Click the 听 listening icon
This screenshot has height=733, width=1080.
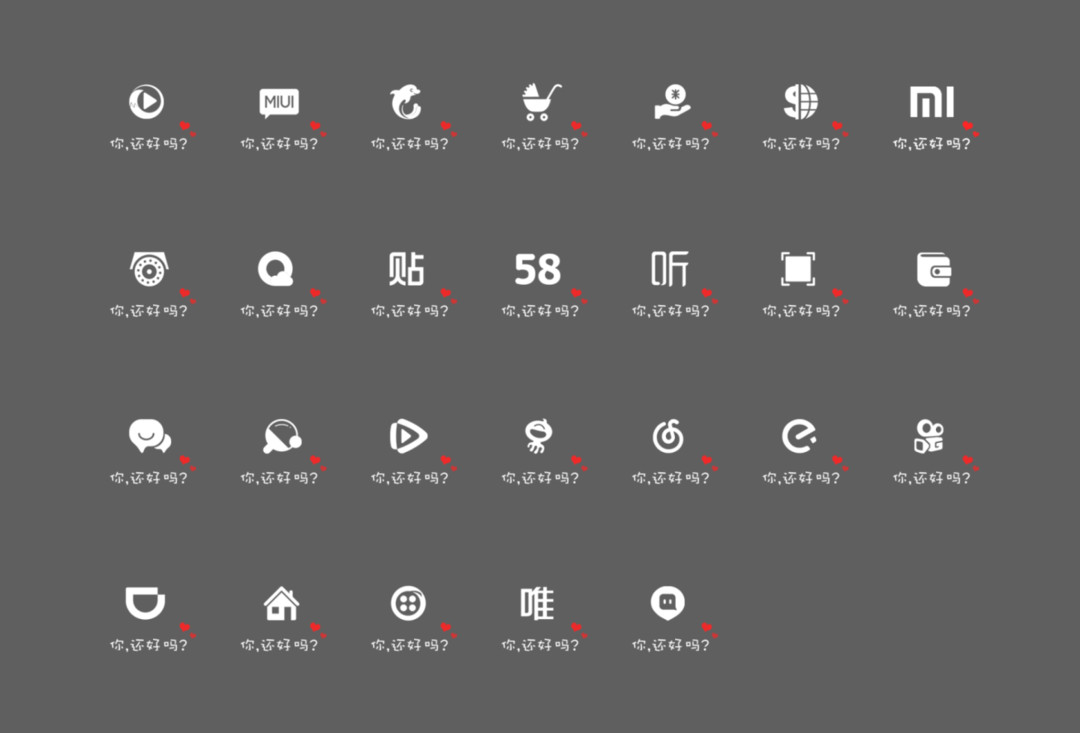point(670,269)
